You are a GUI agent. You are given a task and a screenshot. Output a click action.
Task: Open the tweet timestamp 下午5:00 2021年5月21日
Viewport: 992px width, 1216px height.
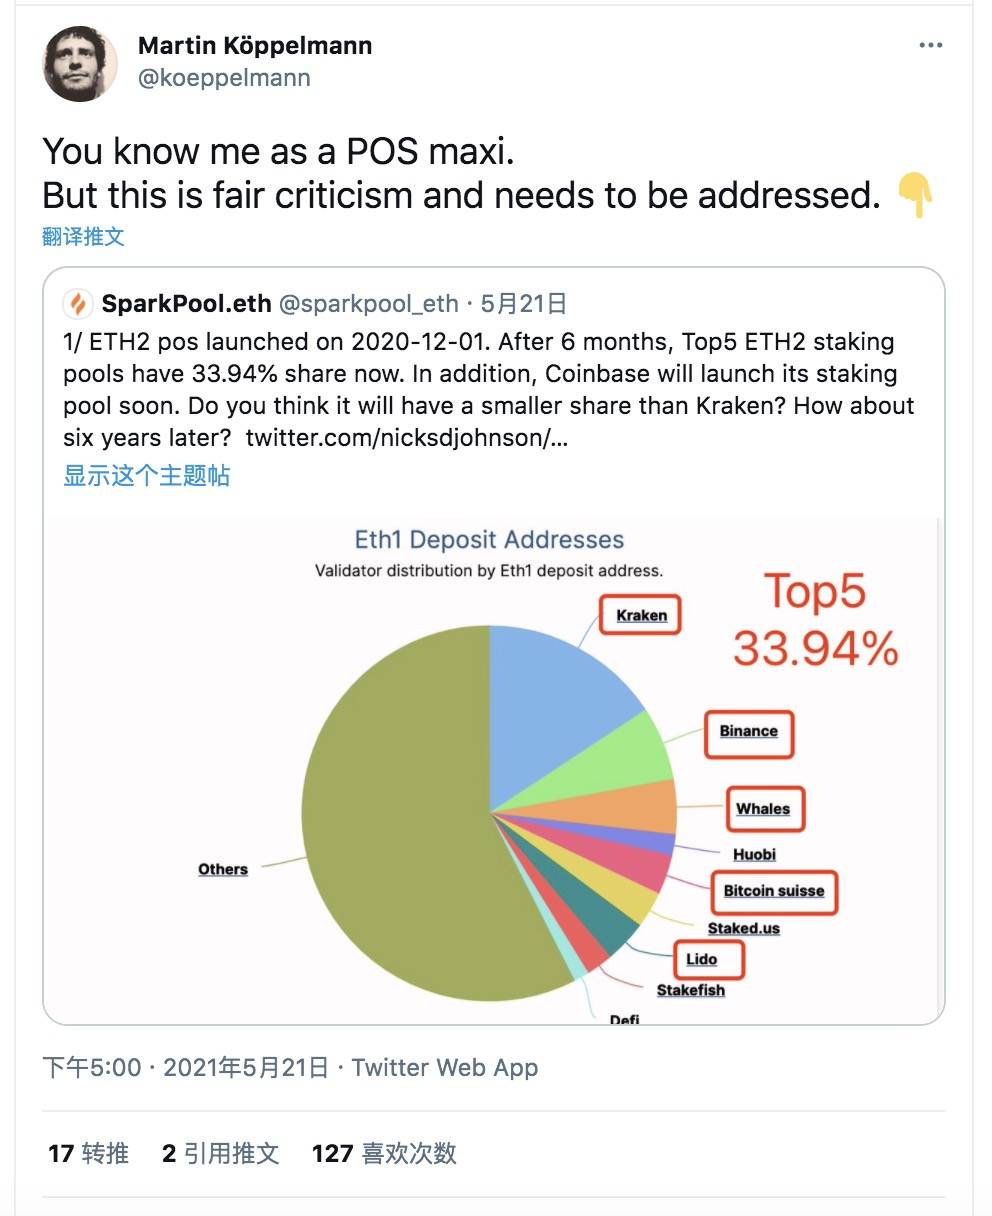pos(186,1067)
